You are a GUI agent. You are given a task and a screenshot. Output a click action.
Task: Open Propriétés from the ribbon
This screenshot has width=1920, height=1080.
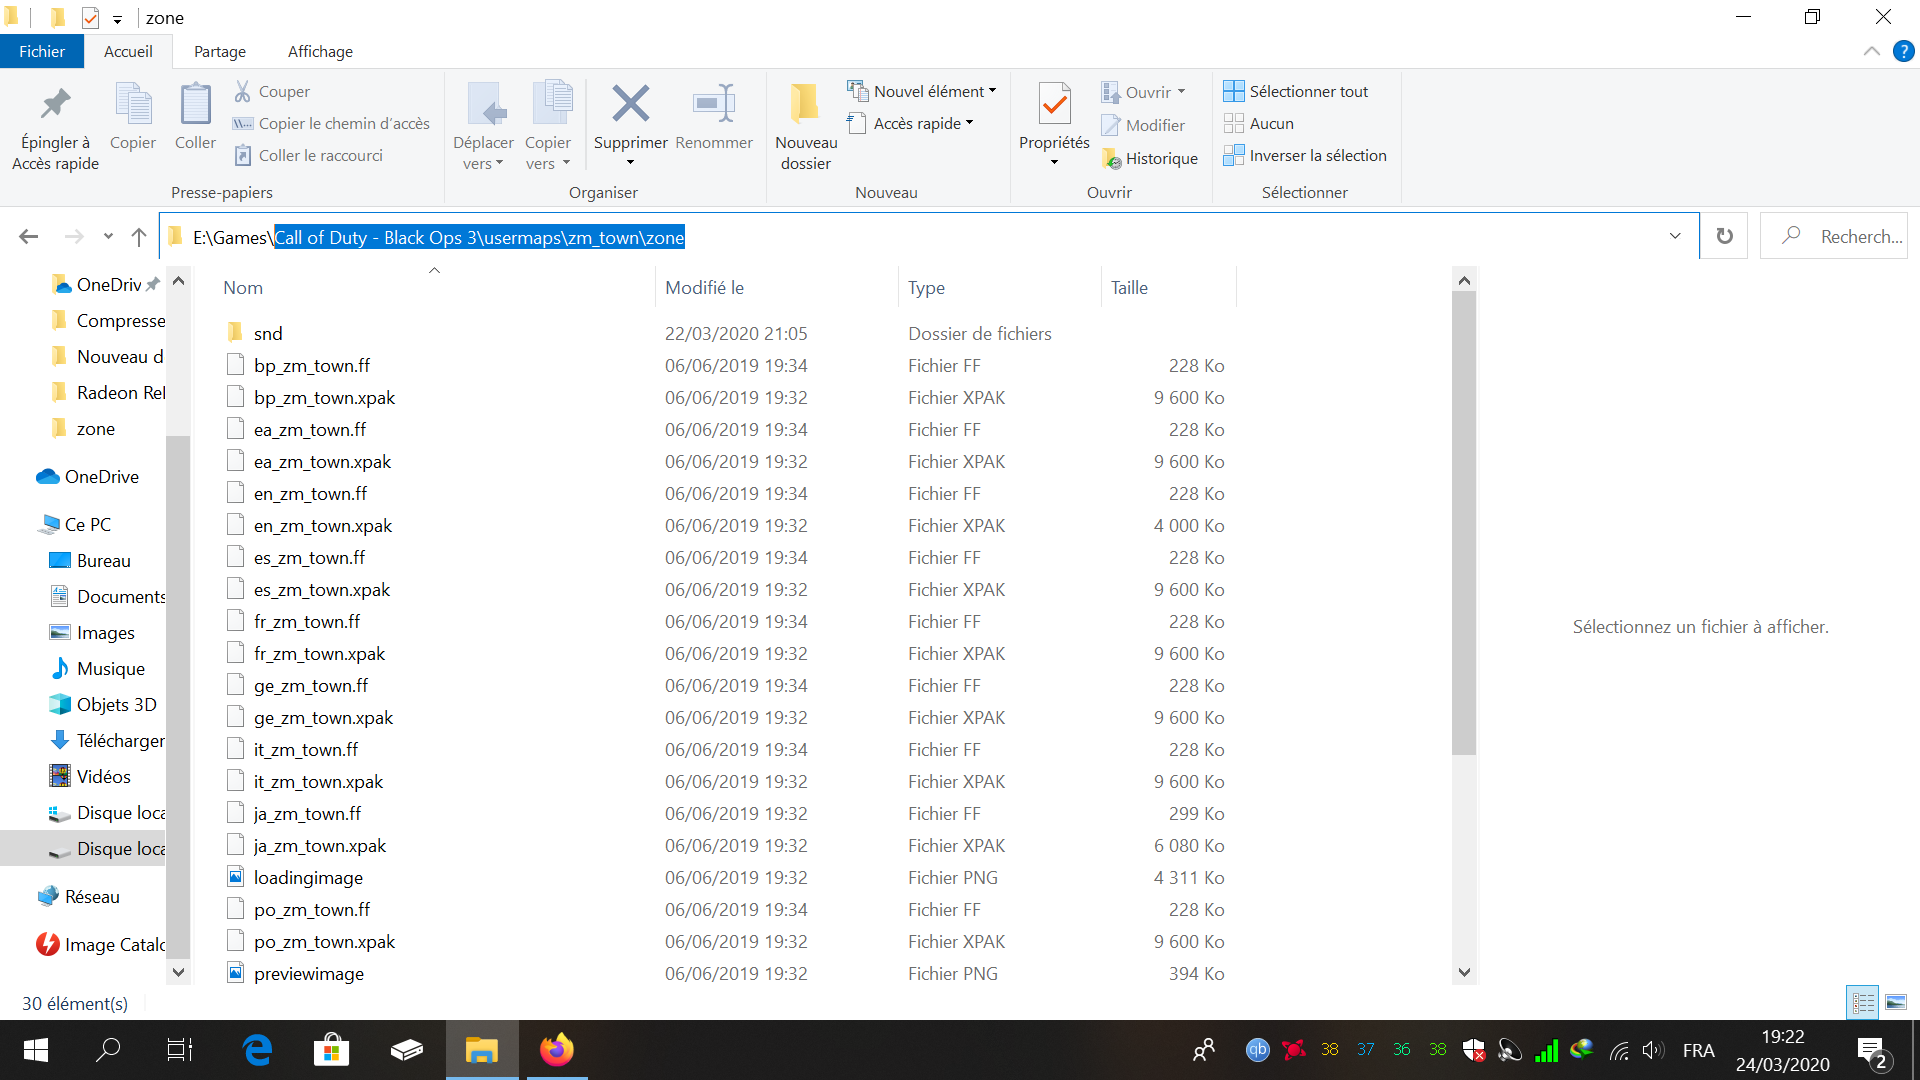click(x=1054, y=105)
